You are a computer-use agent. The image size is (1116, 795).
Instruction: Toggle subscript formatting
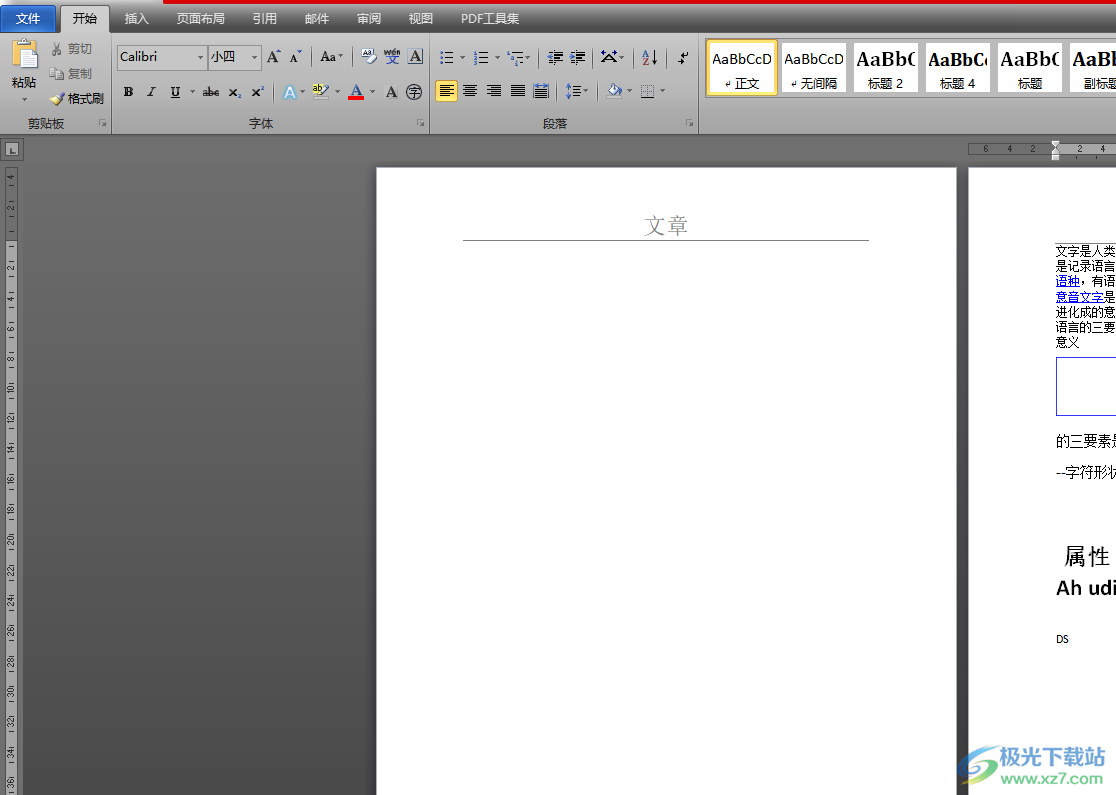[234, 92]
